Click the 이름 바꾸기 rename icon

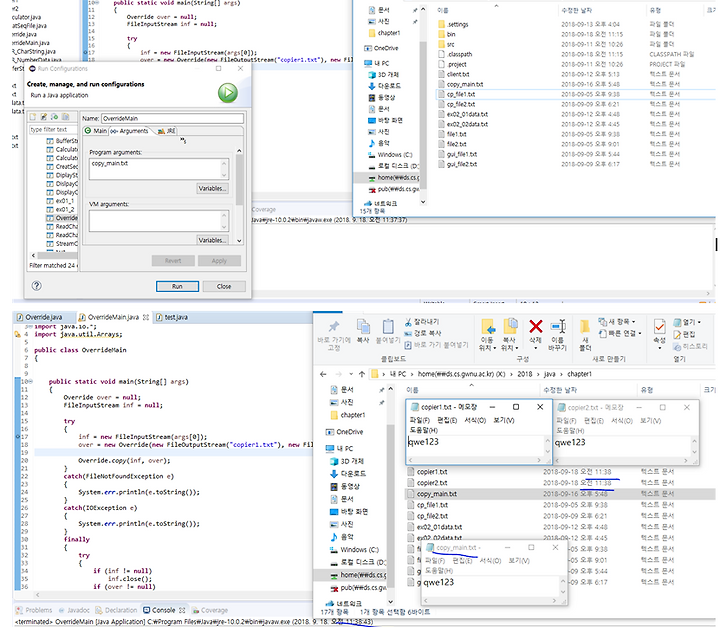[558, 327]
